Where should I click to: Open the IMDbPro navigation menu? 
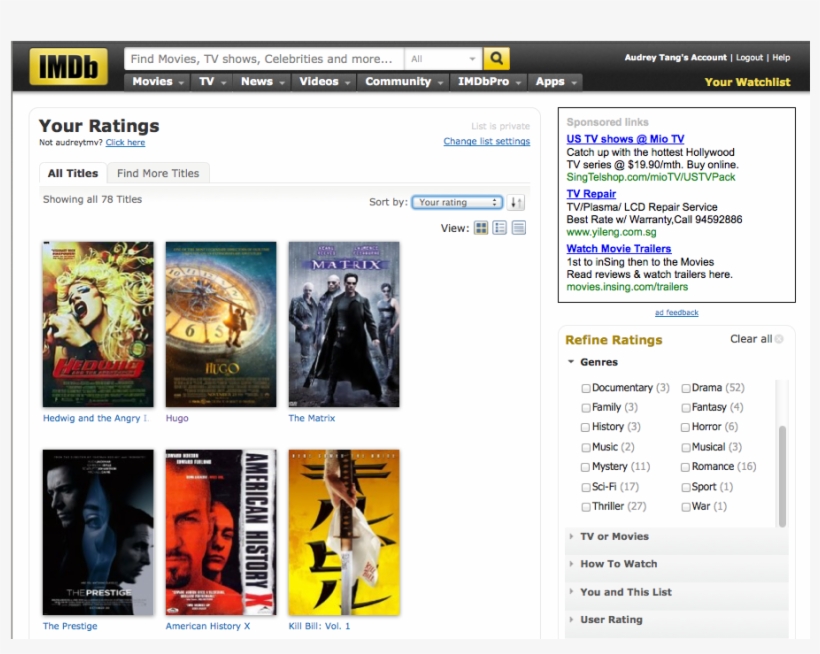click(x=489, y=82)
